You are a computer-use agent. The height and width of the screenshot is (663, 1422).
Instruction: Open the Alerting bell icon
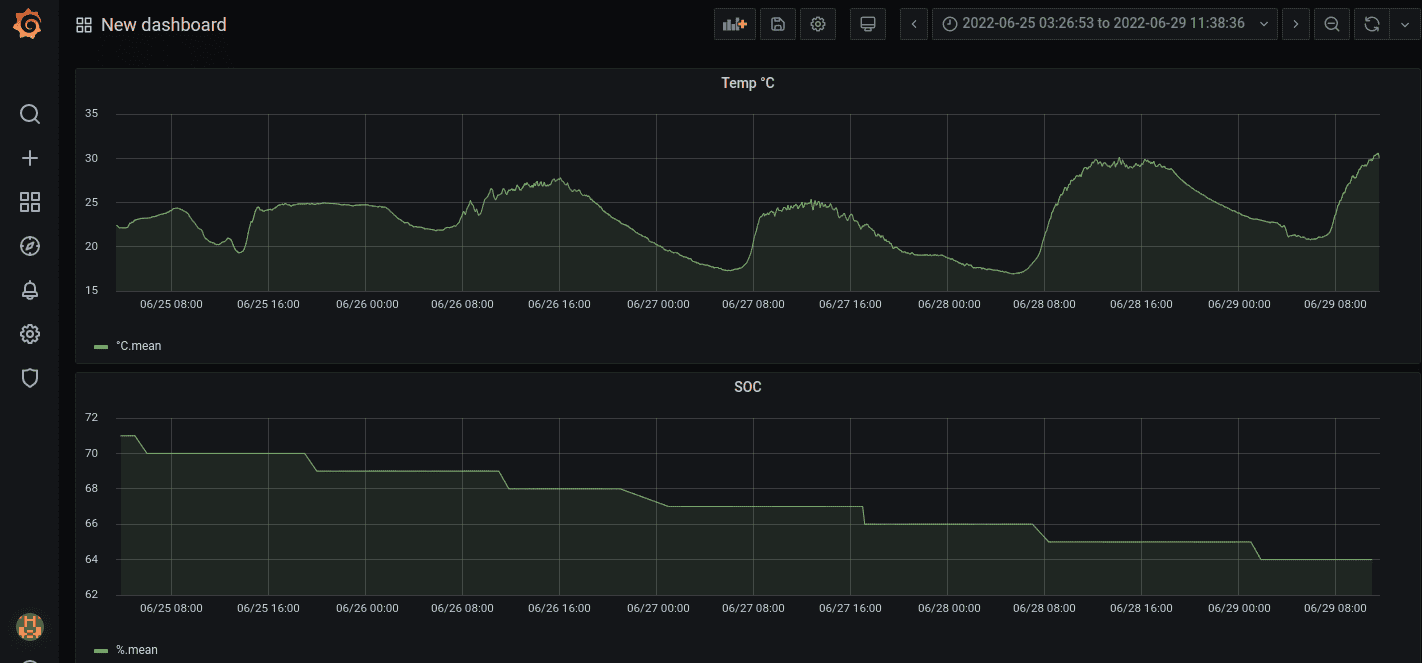30,290
